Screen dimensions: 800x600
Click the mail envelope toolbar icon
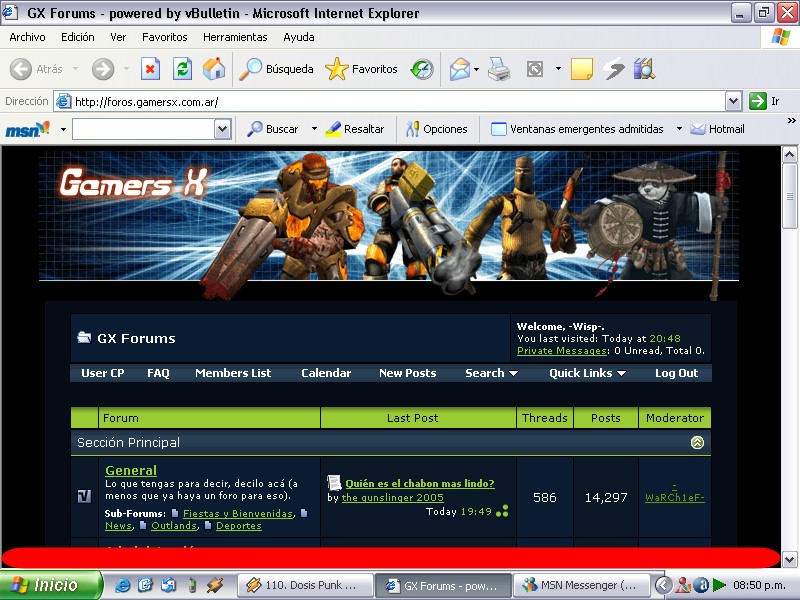(x=460, y=69)
